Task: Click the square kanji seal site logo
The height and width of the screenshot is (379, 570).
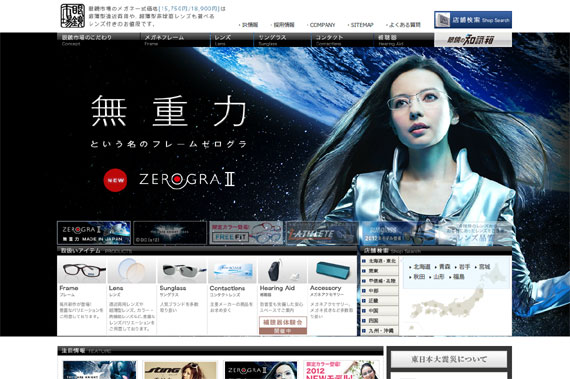Action: click(x=72, y=16)
